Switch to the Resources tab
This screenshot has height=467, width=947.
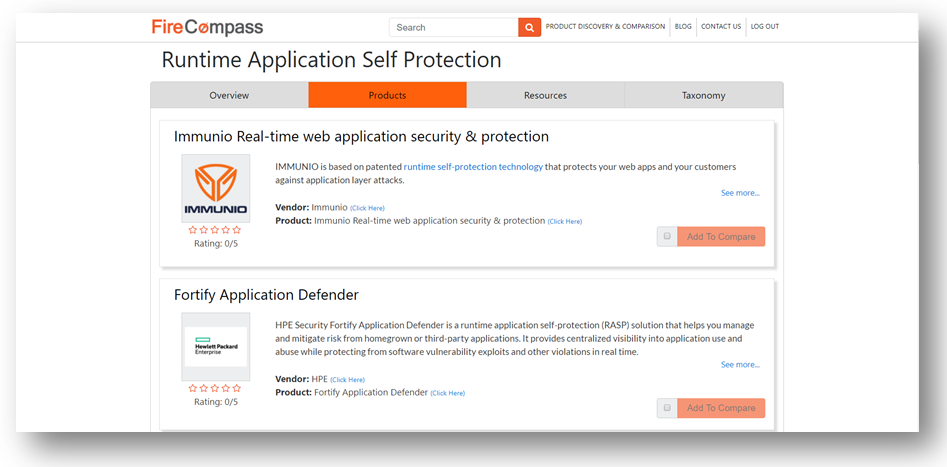(545, 95)
